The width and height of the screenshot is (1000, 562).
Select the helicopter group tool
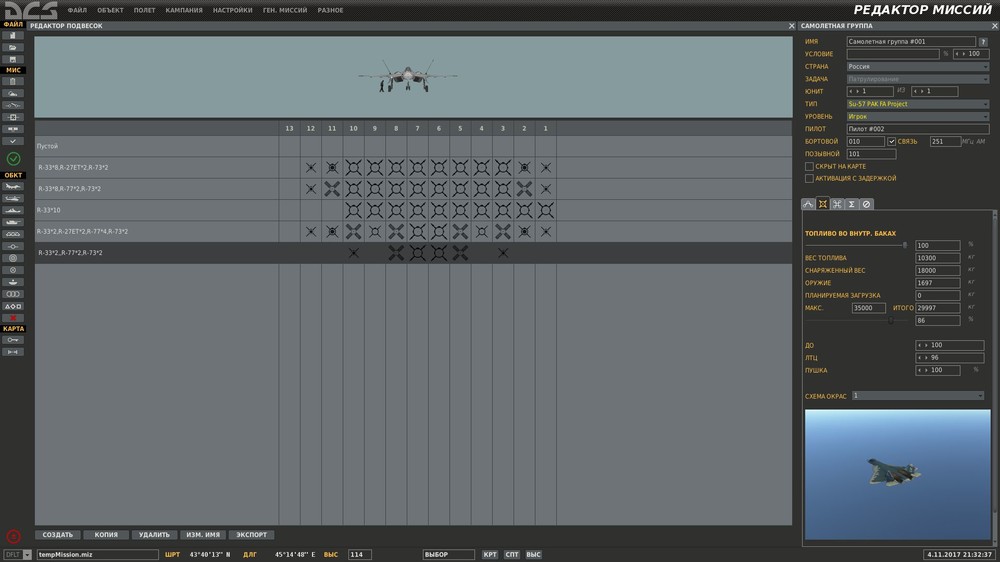point(13,198)
